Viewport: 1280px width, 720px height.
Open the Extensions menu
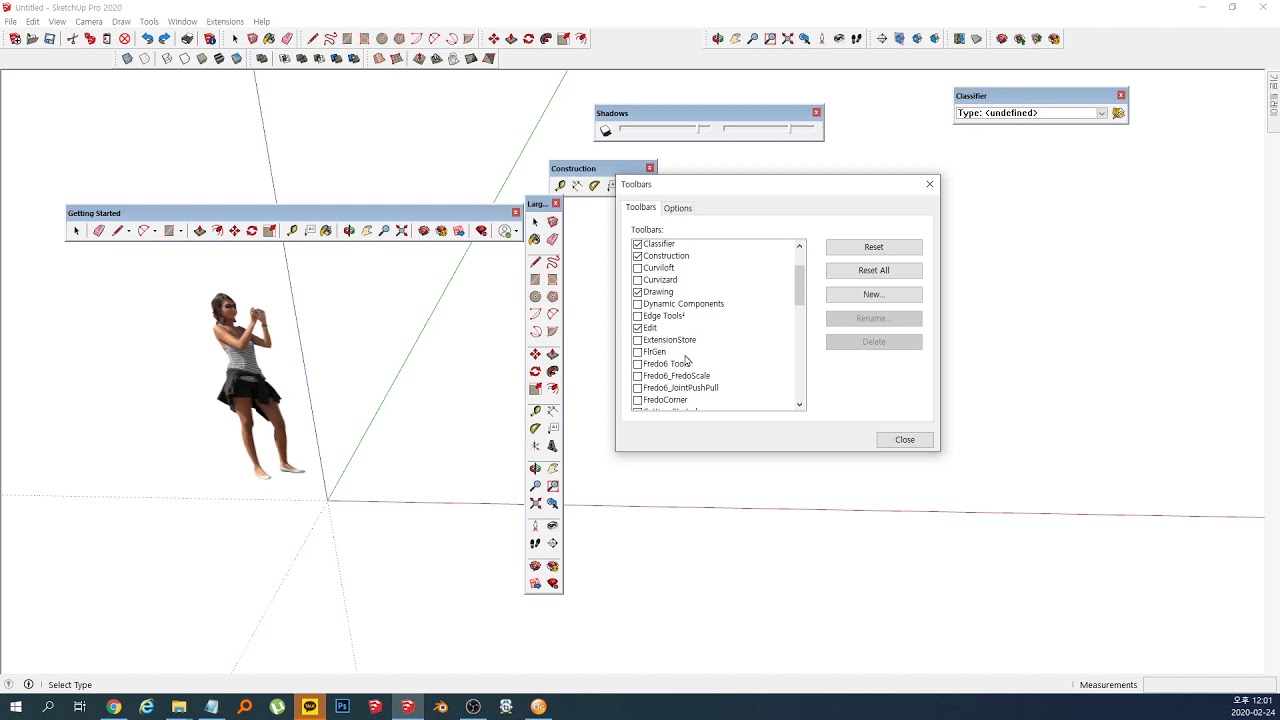click(x=224, y=21)
